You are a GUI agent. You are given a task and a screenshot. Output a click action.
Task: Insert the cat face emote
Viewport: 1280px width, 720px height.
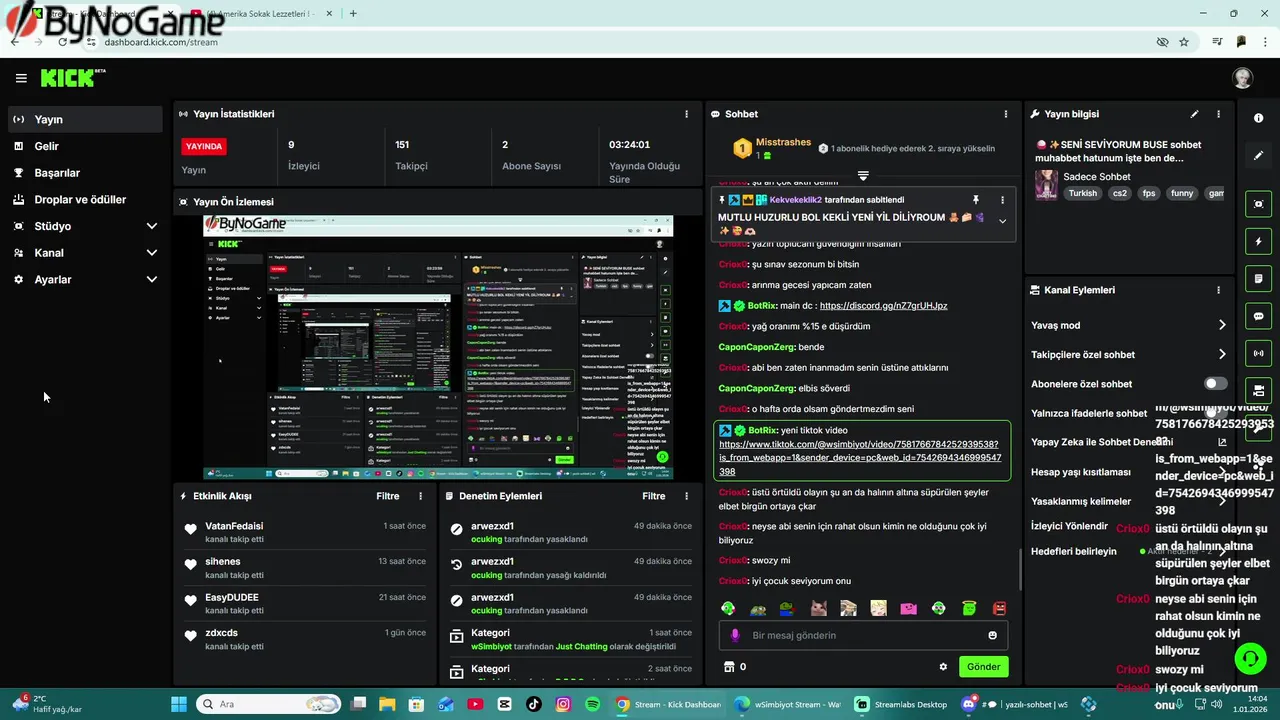coord(818,608)
